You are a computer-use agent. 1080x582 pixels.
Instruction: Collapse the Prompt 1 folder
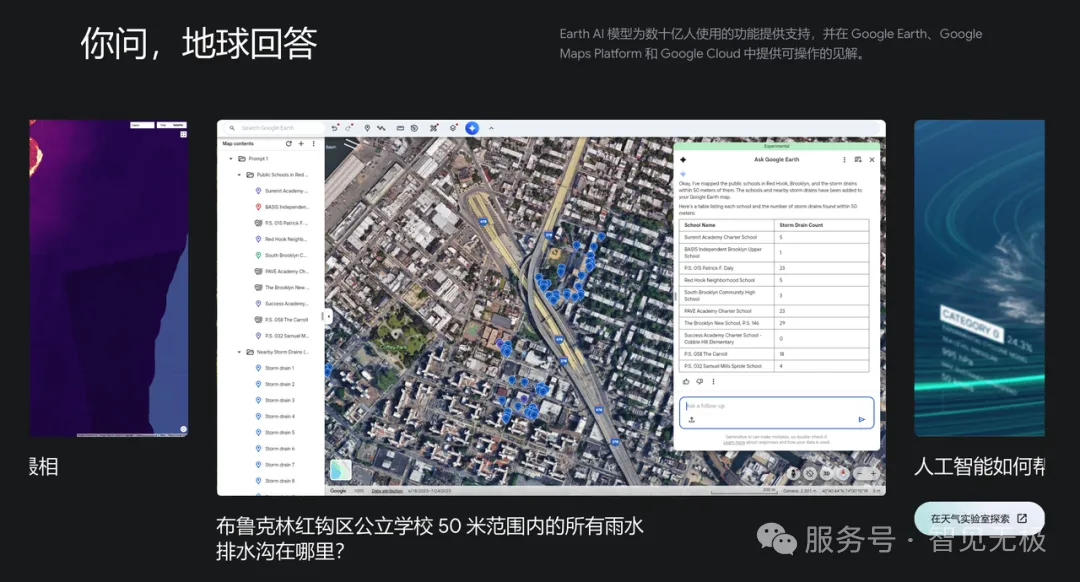pos(231,158)
